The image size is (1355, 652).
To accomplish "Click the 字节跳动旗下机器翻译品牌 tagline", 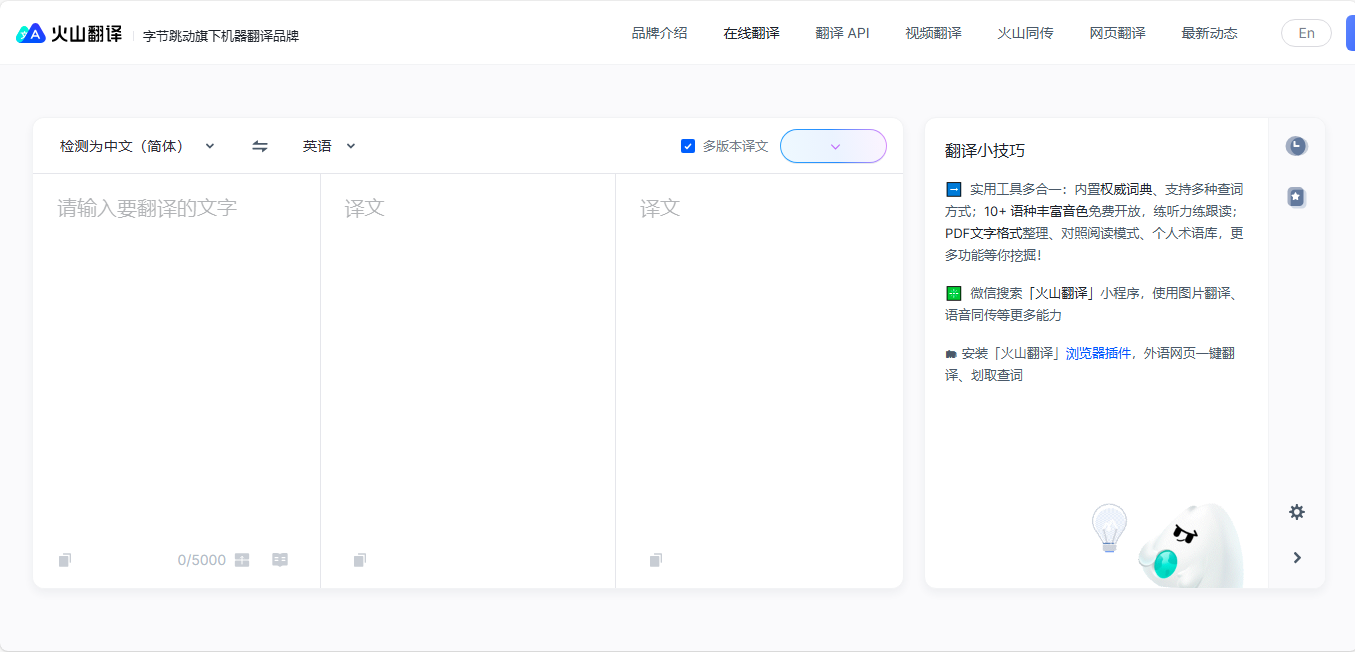I will (x=221, y=35).
